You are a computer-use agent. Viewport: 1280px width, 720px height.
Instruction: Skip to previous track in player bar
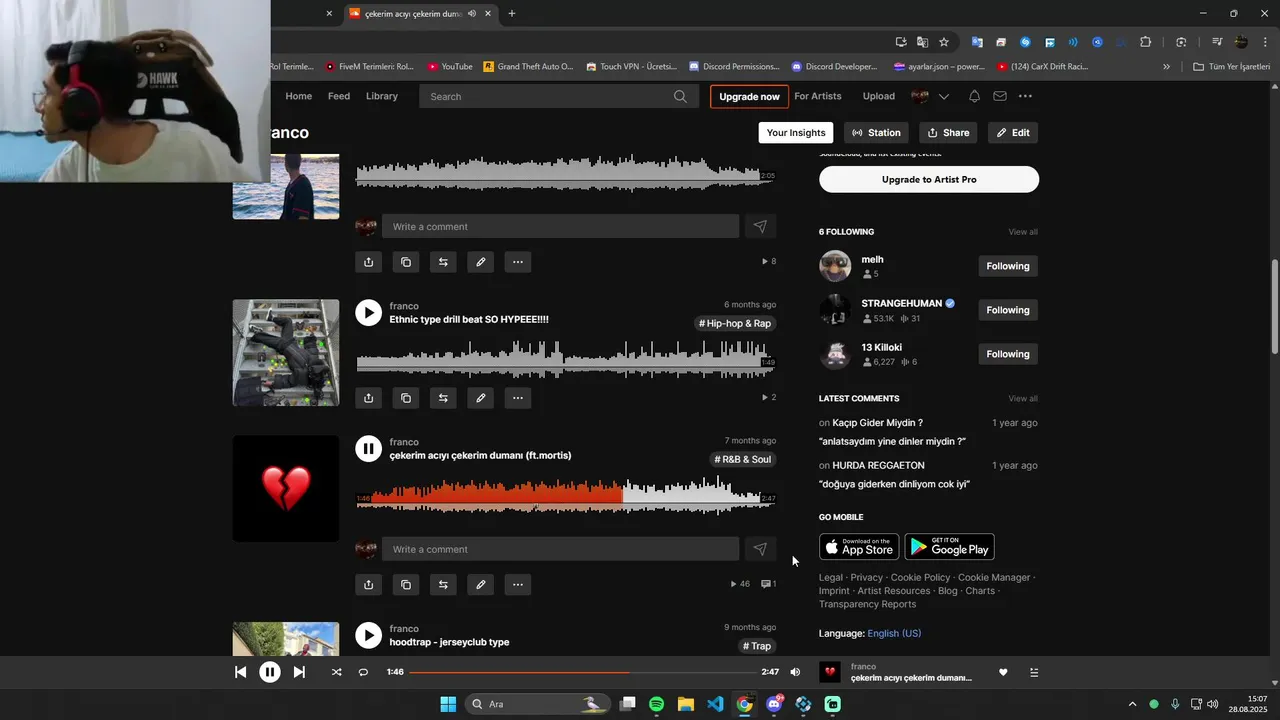[240, 672]
